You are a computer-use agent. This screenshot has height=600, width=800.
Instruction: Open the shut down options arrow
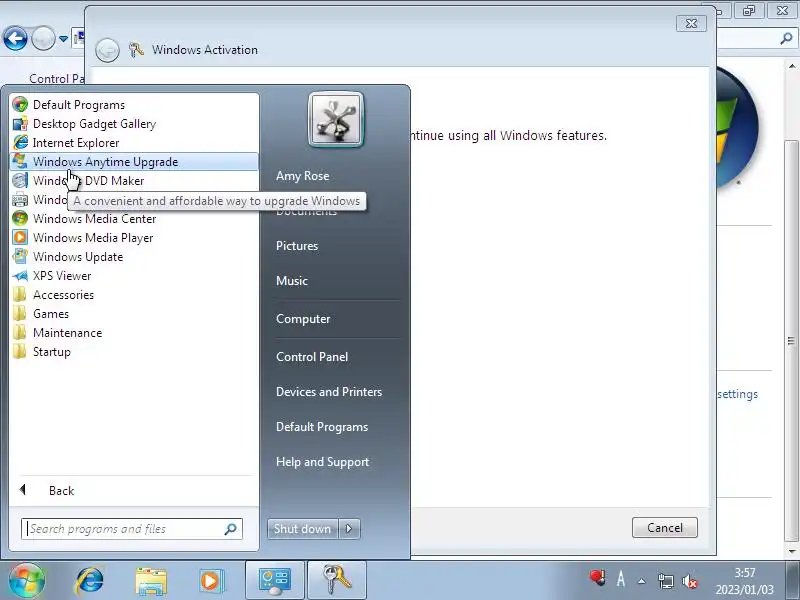point(349,529)
